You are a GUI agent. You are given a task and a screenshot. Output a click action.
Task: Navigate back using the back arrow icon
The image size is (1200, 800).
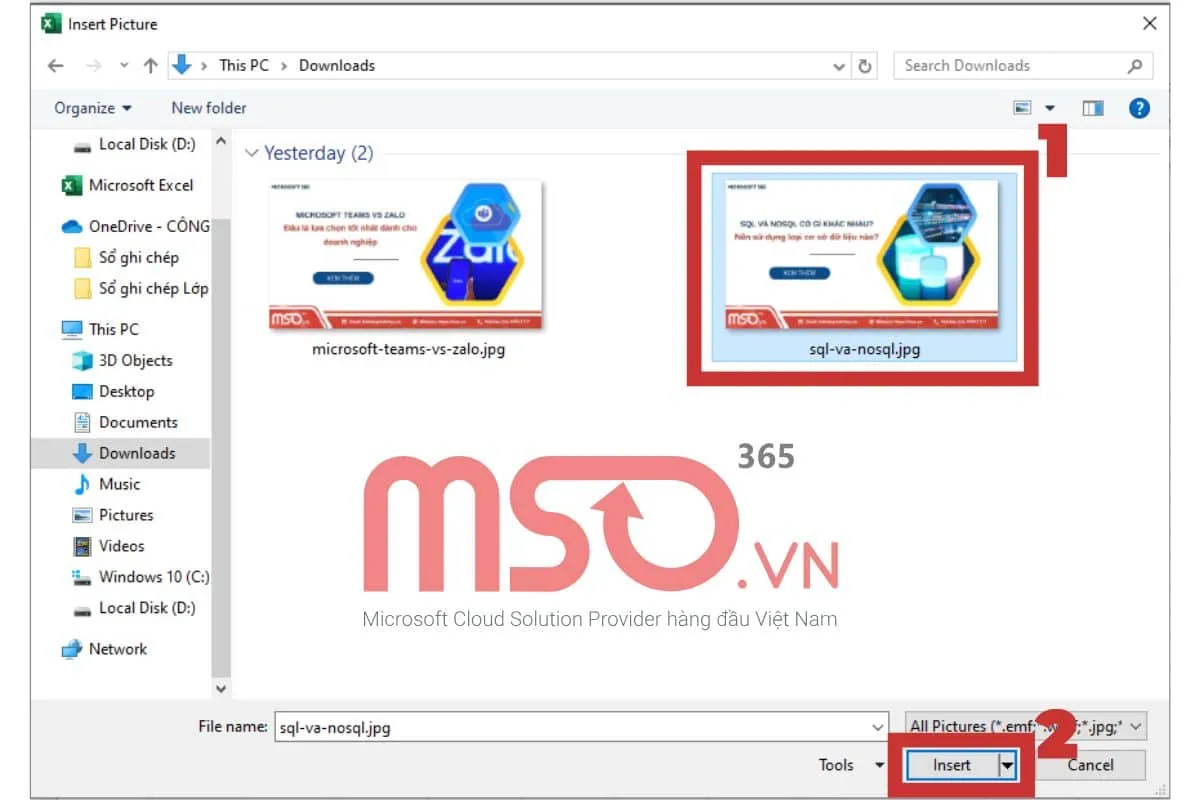pyautogui.click(x=55, y=65)
